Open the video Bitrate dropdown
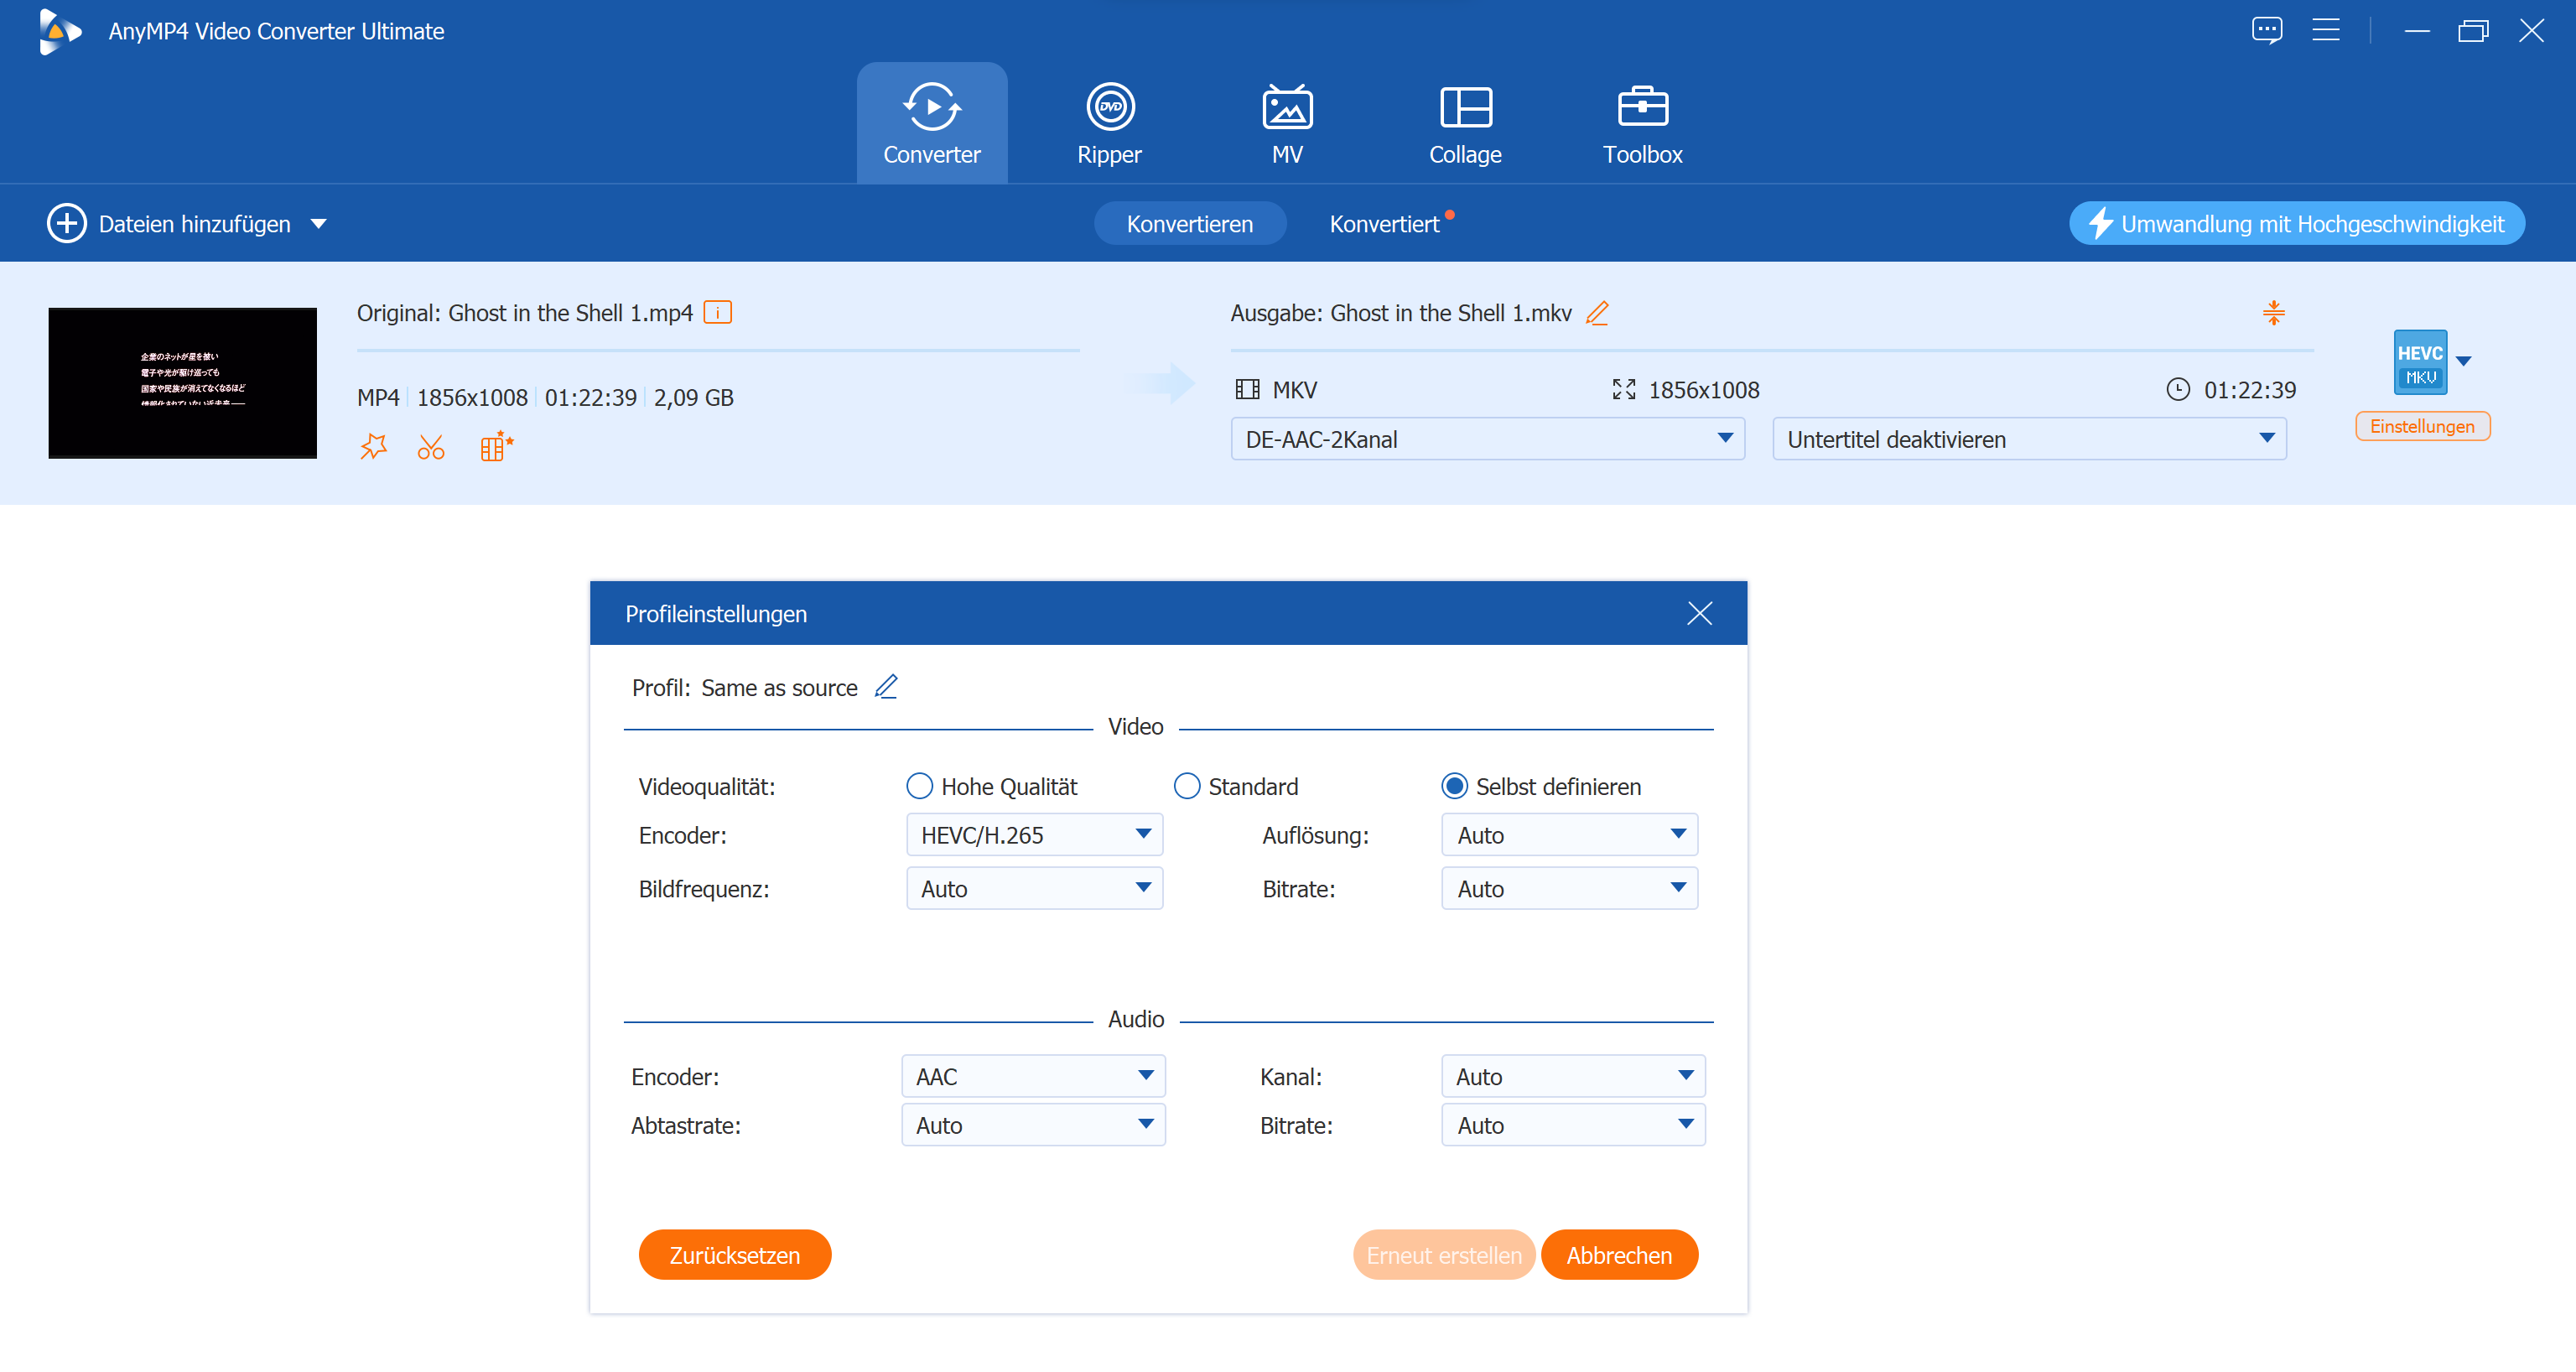This screenshot has width=2576, height=1372. [1569, 888]
